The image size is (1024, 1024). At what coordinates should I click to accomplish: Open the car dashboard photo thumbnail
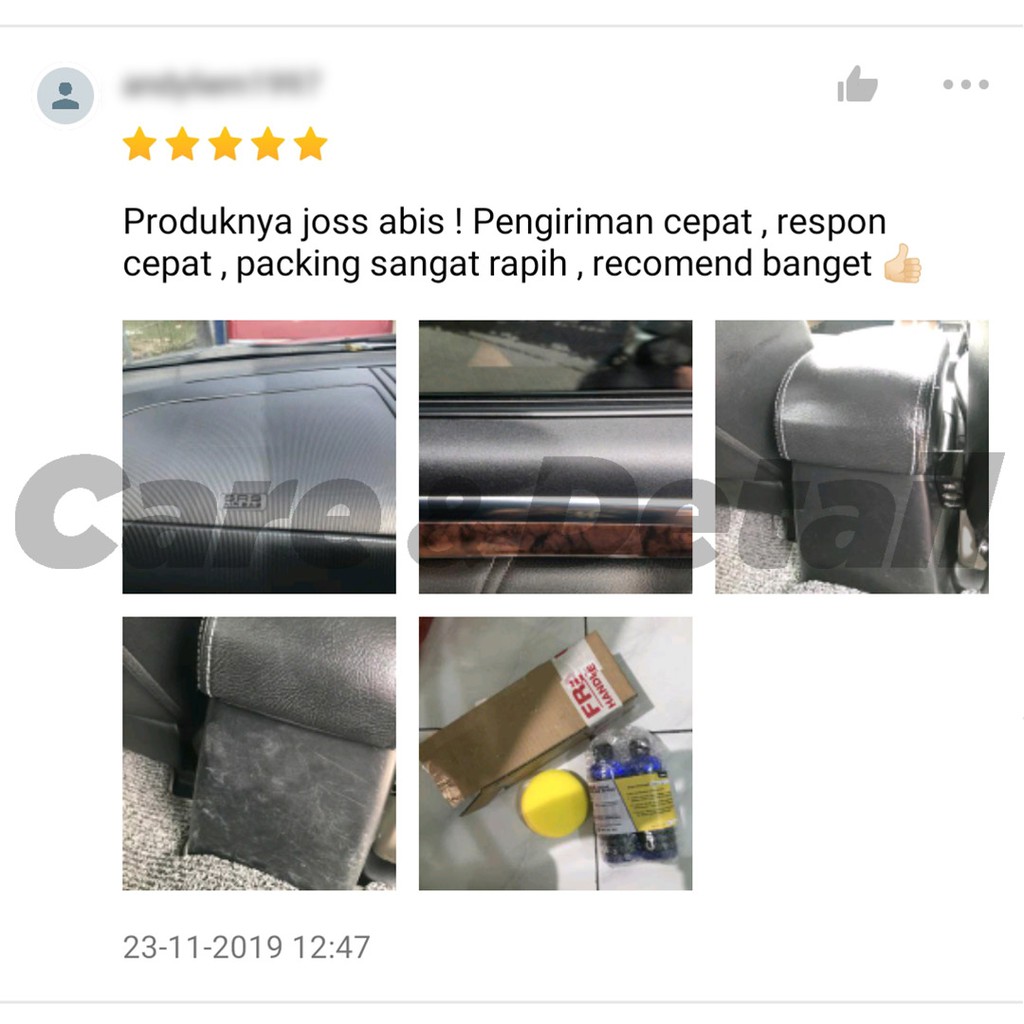point(259,456)
